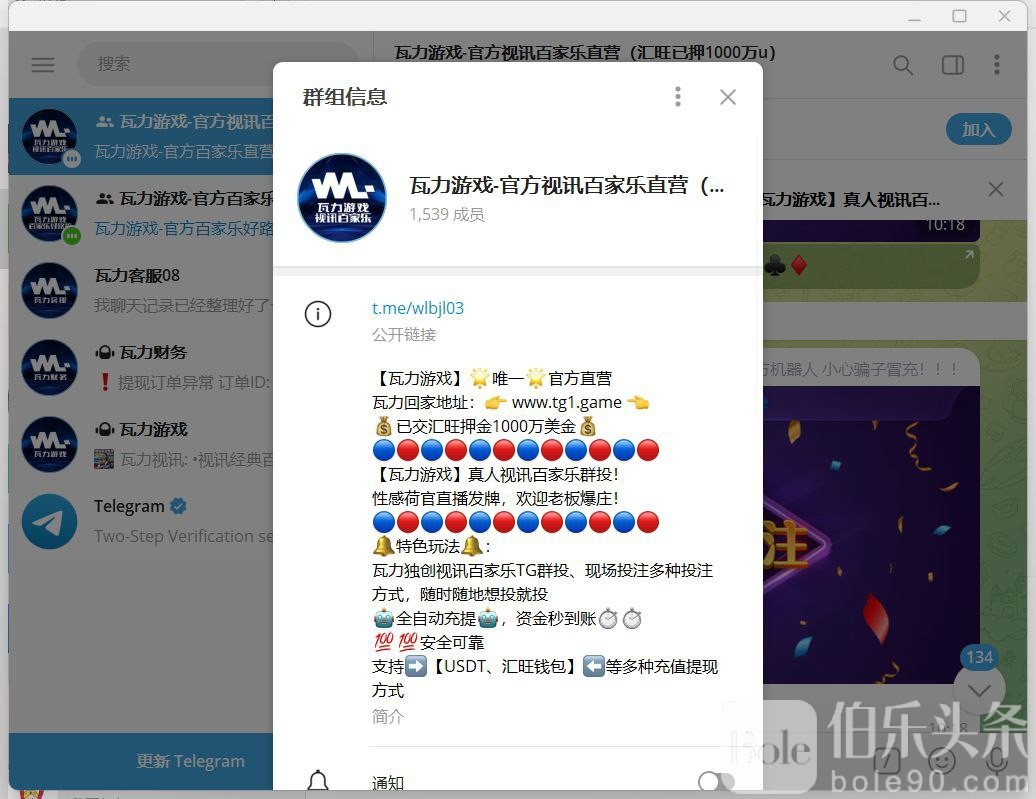Open the t.me/wlbjl03 public link

[418, 308]
